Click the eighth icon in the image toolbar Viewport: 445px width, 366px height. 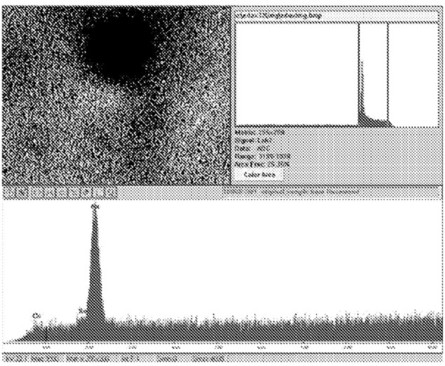[98, 192]
